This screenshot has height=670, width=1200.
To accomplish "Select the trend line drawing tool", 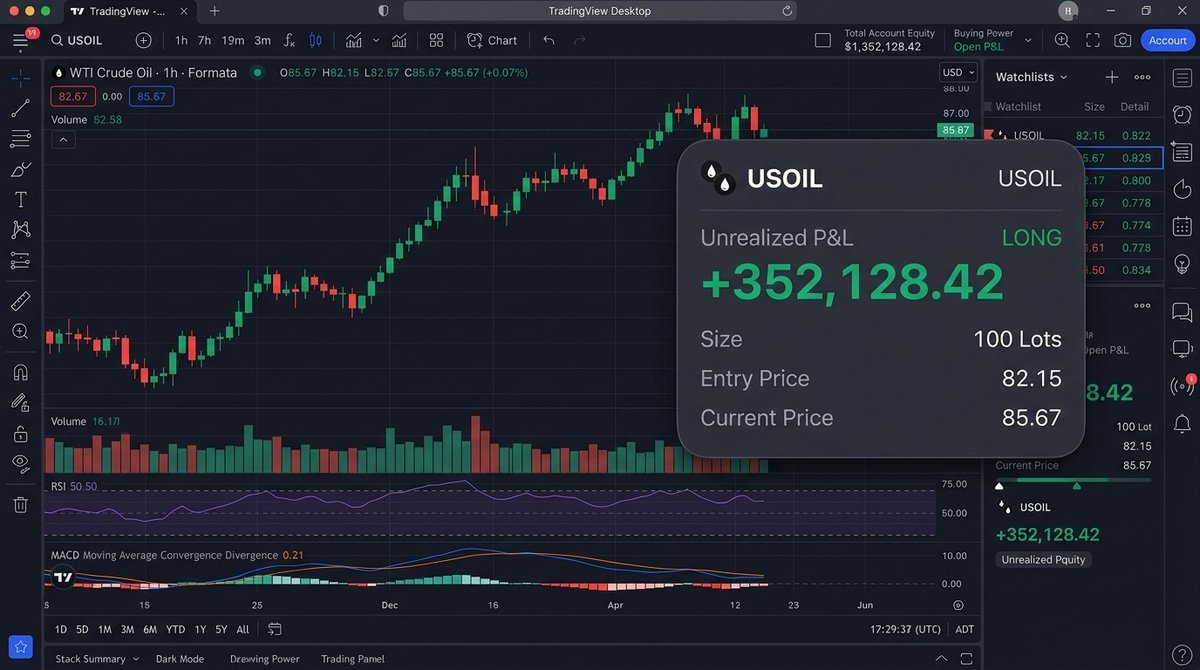I will pyautogui.click(x=20, y=108).
